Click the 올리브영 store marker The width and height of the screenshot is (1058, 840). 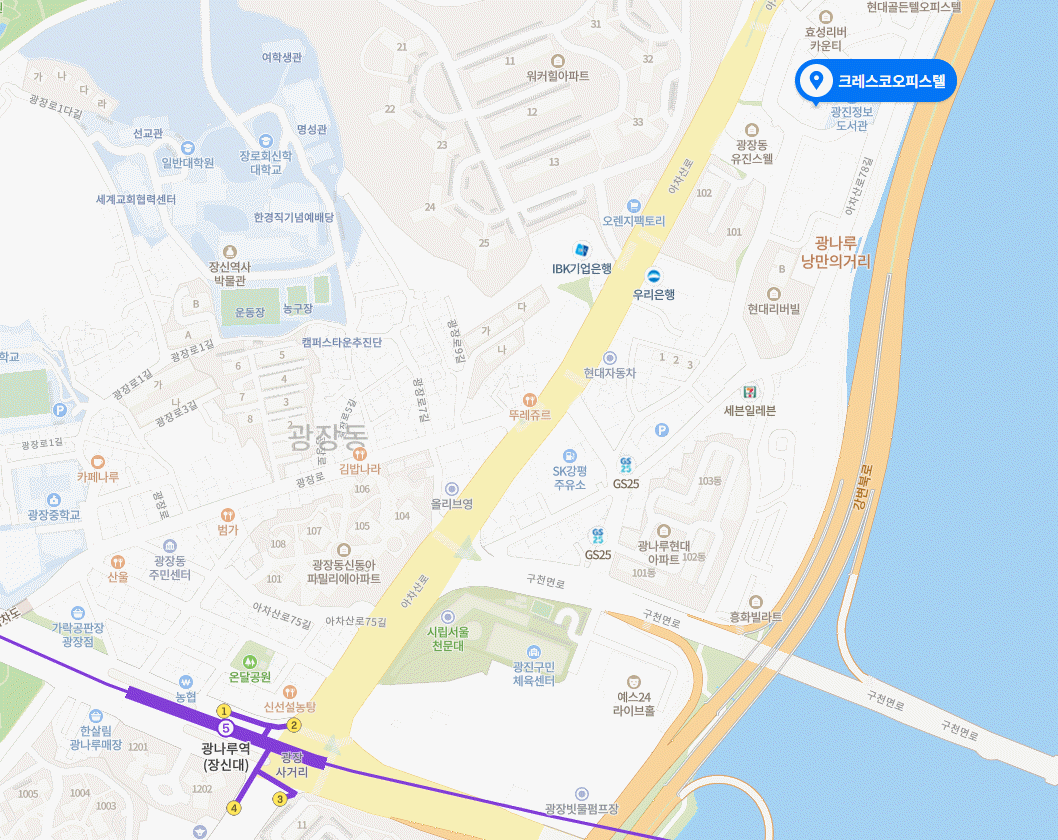coord(451,488)
